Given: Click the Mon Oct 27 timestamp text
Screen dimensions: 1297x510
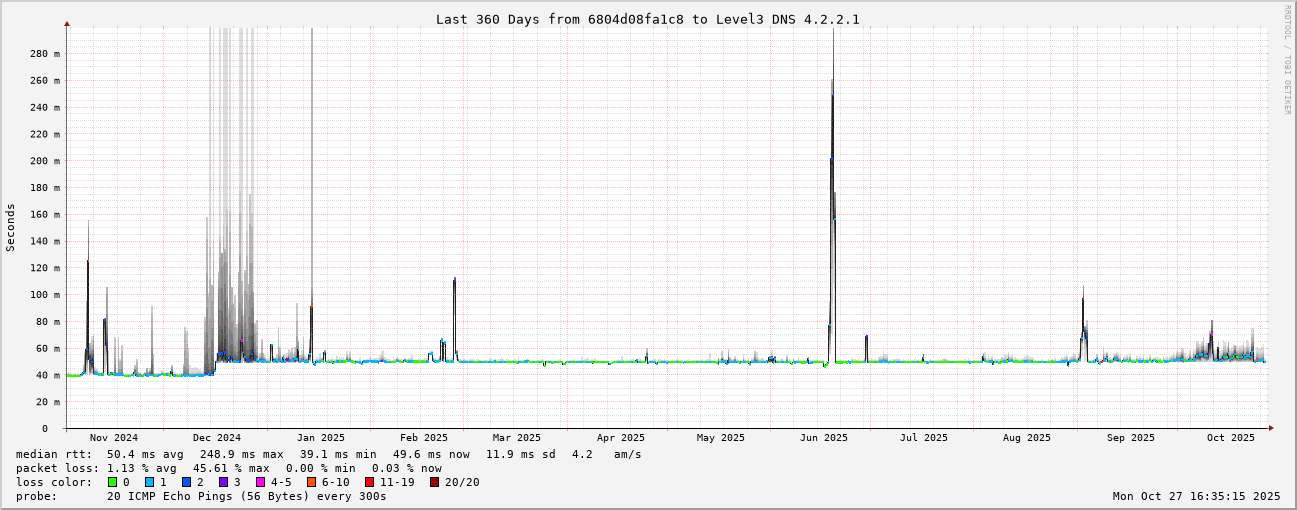Looking at the screenshot, I should point(1196,496).
